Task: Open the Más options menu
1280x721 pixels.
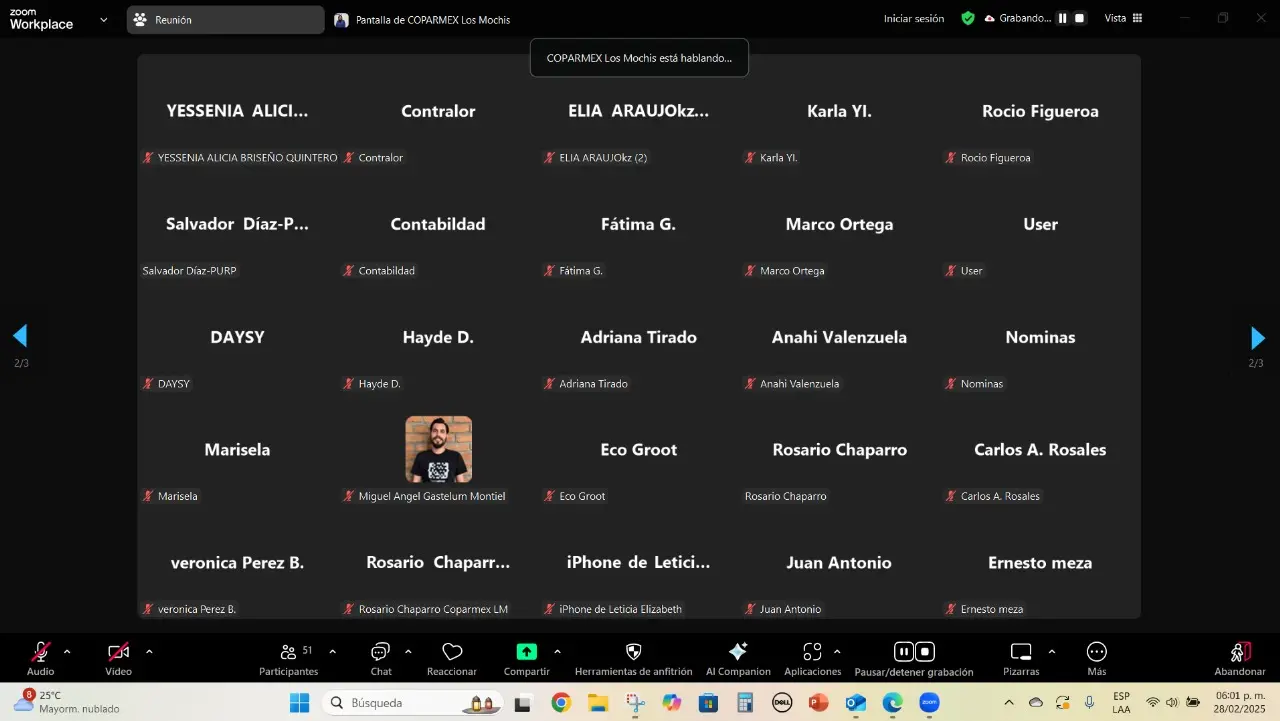Action: [x=1097, y=653]
